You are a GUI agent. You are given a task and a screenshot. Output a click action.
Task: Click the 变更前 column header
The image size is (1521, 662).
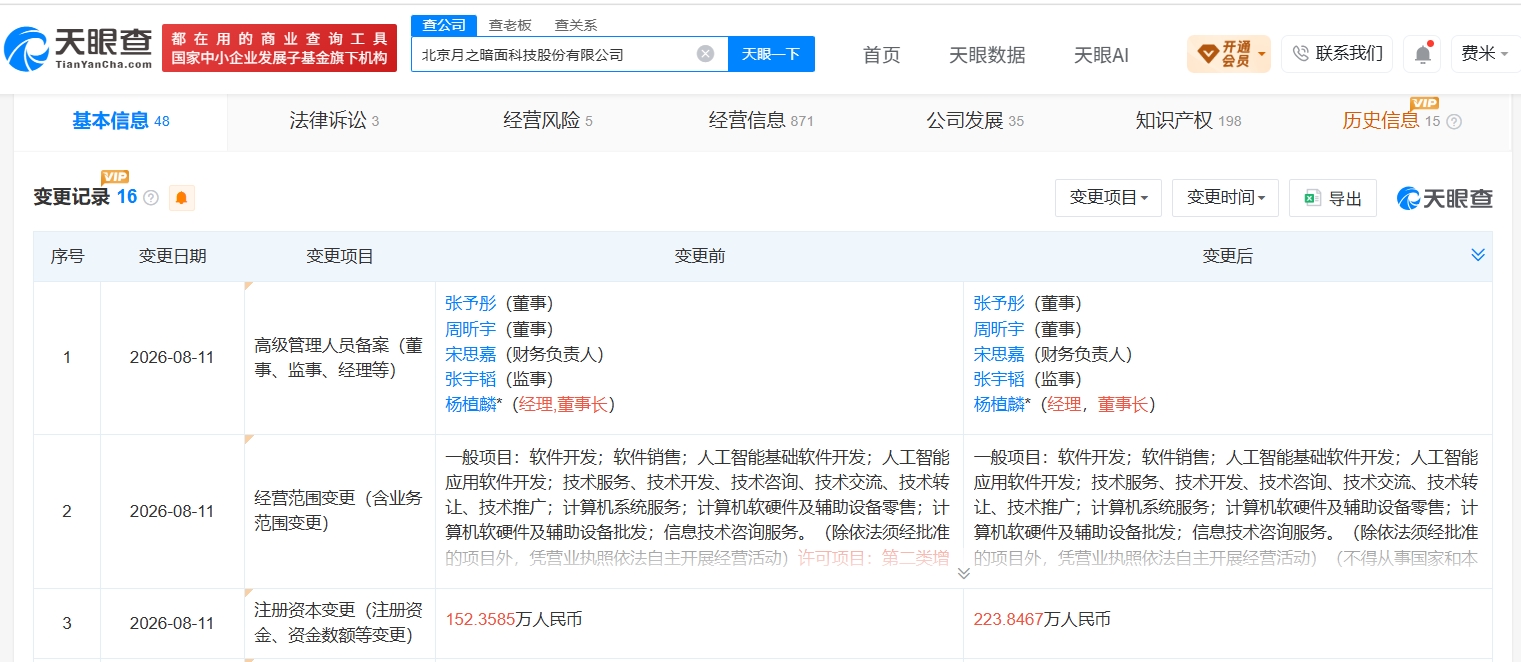(x=700, y=256)
